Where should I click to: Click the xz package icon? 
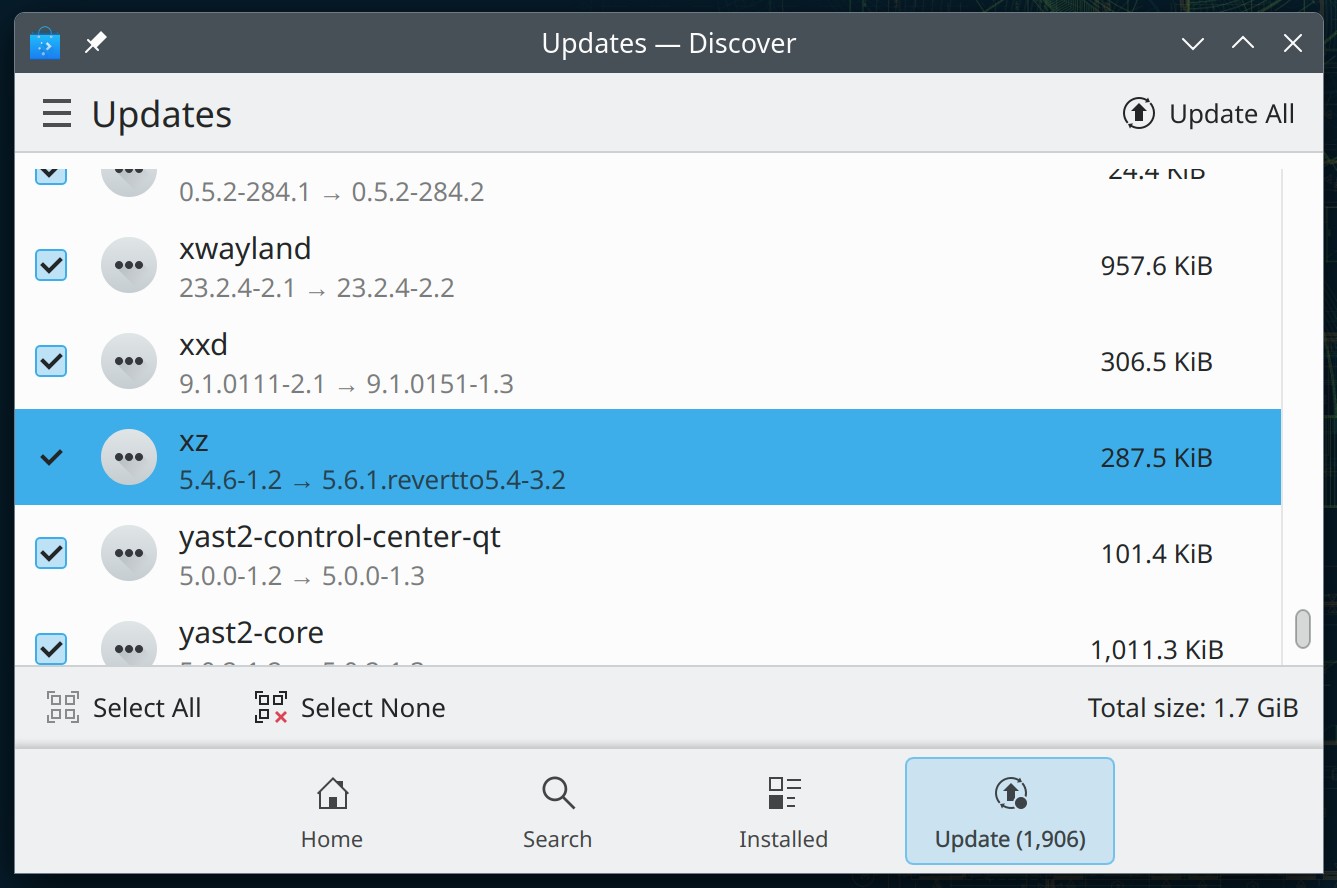(129, 458)
